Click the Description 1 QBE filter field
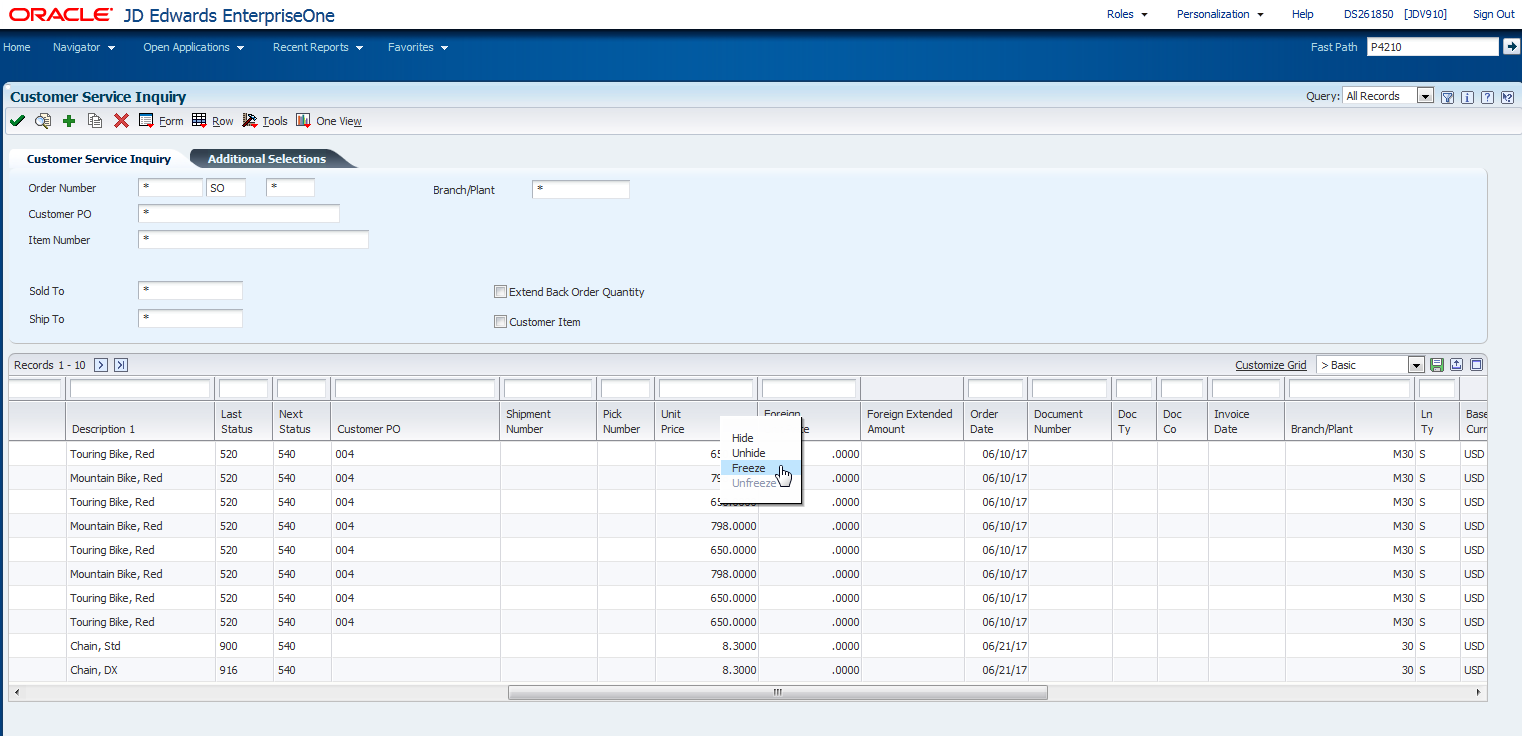Viewport: 1522px width, 736px height. 140,388
